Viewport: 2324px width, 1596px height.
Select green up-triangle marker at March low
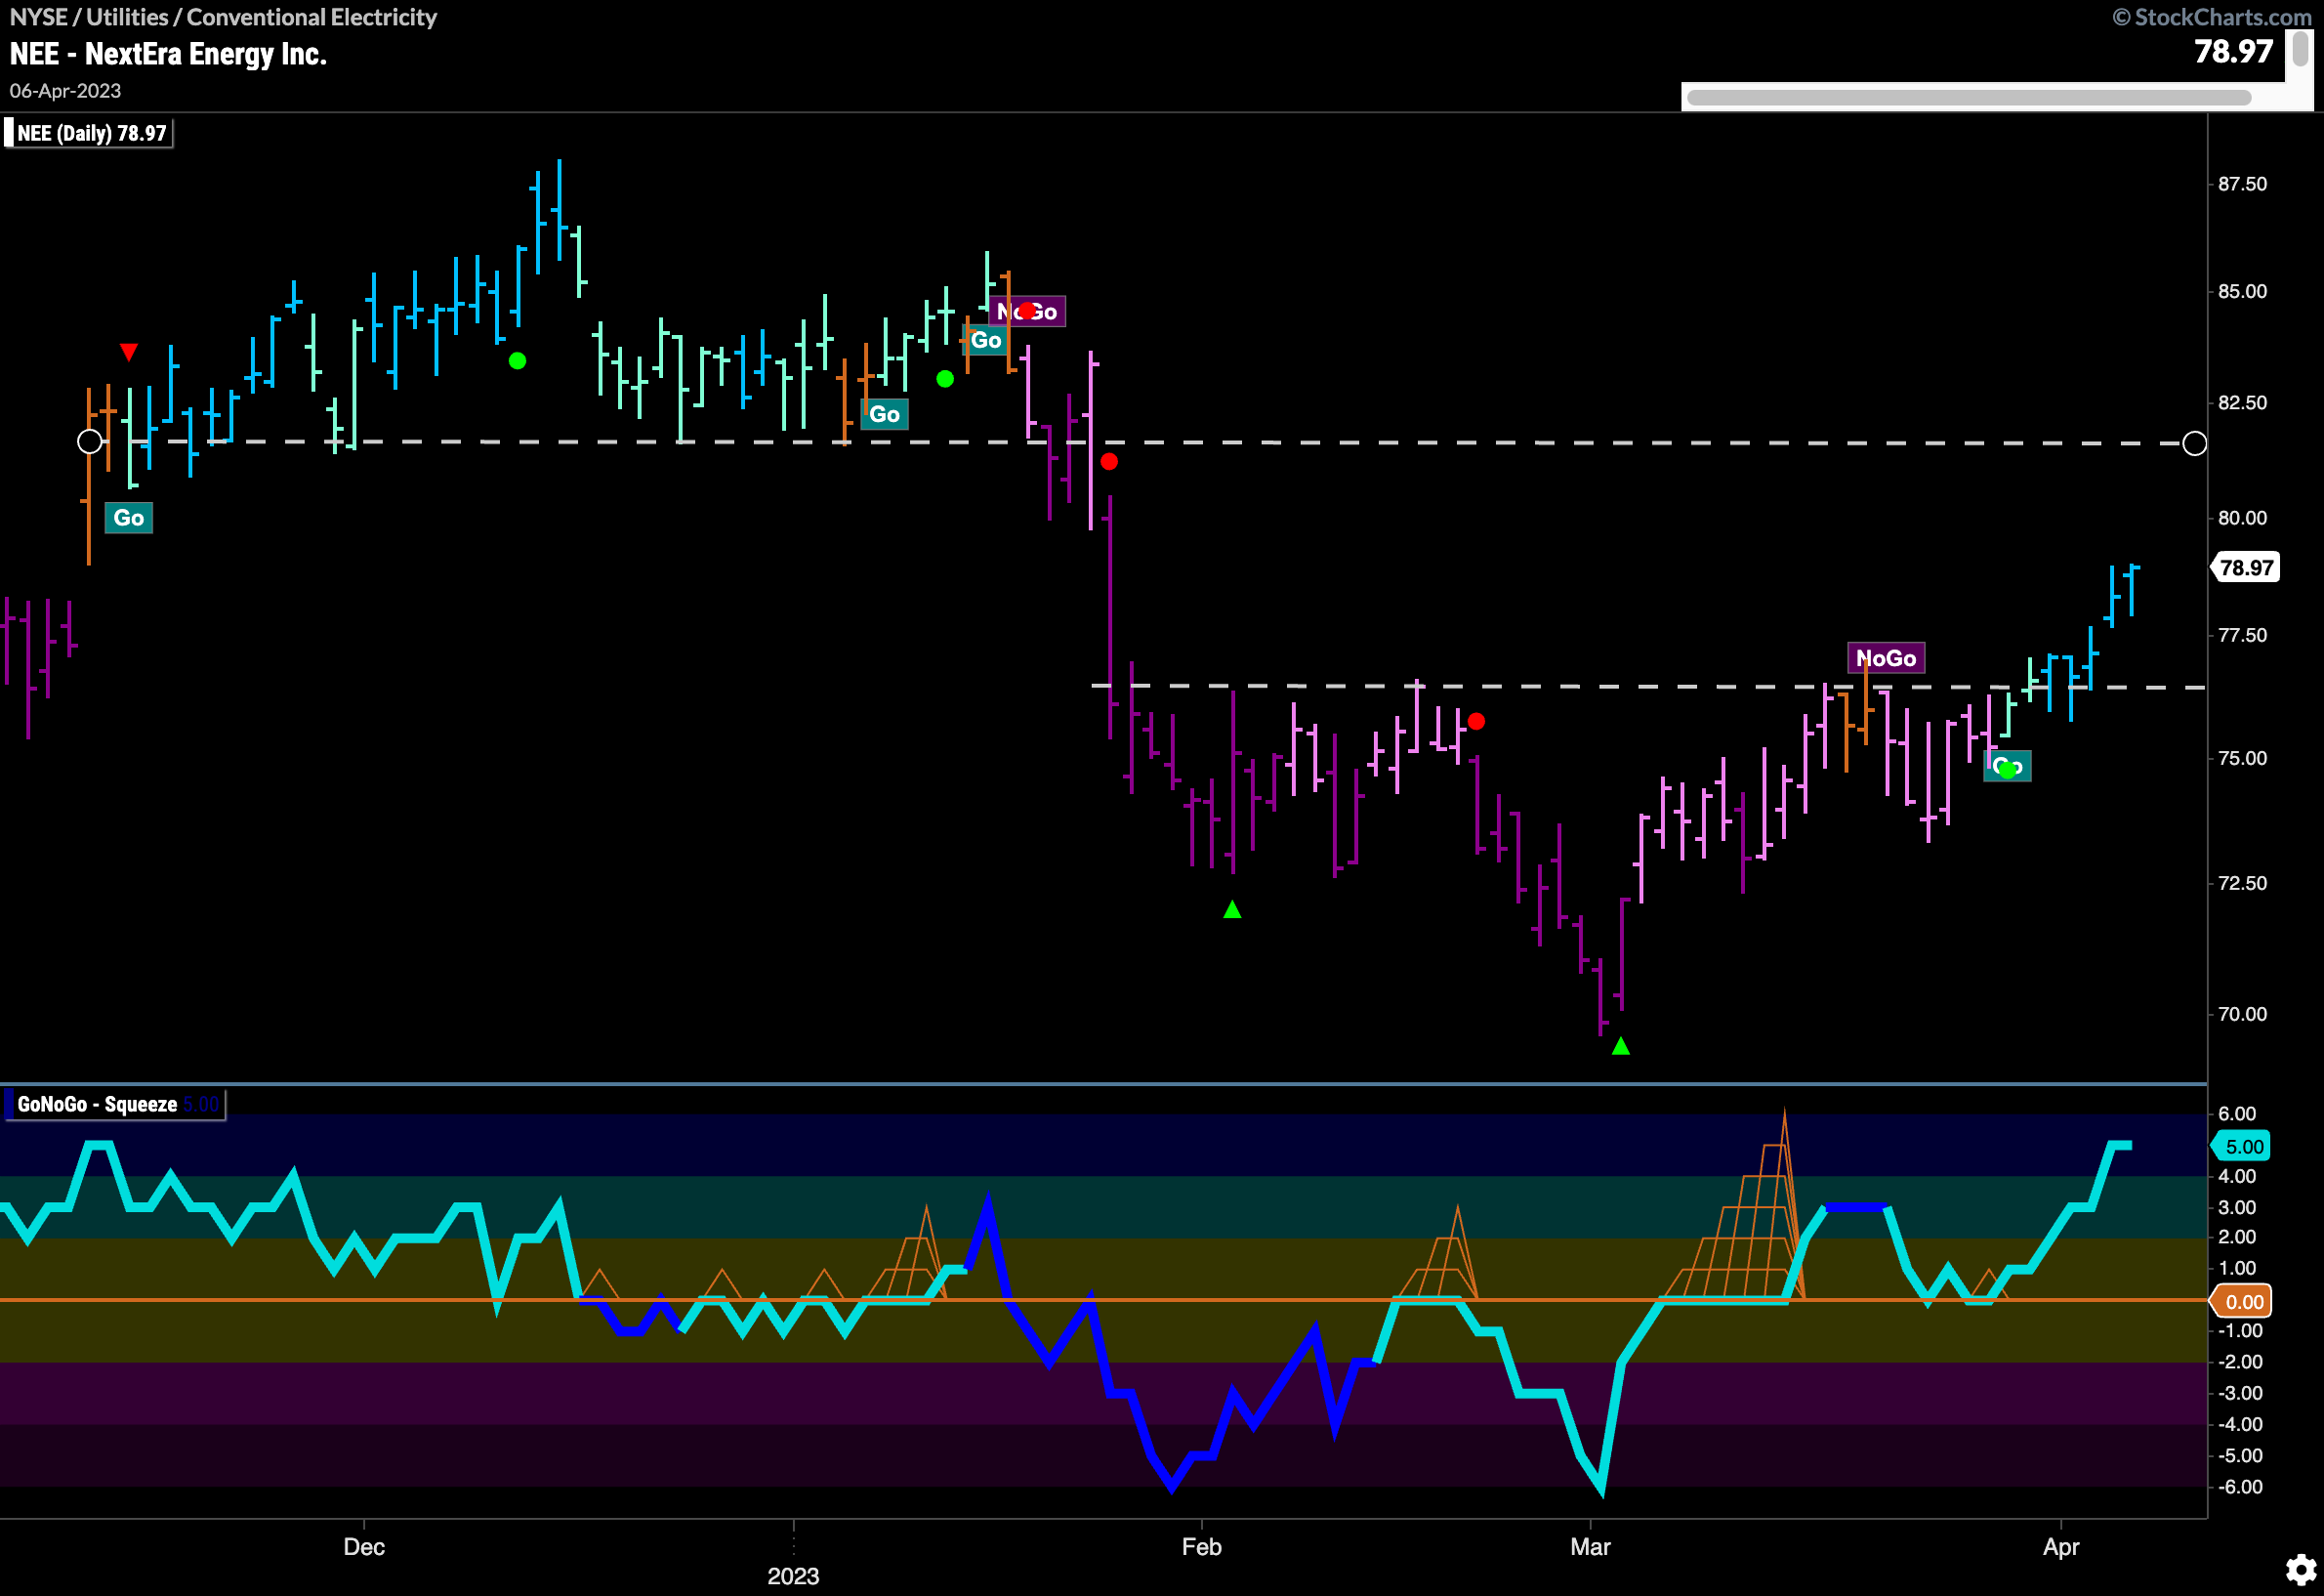point(1621,1046)
